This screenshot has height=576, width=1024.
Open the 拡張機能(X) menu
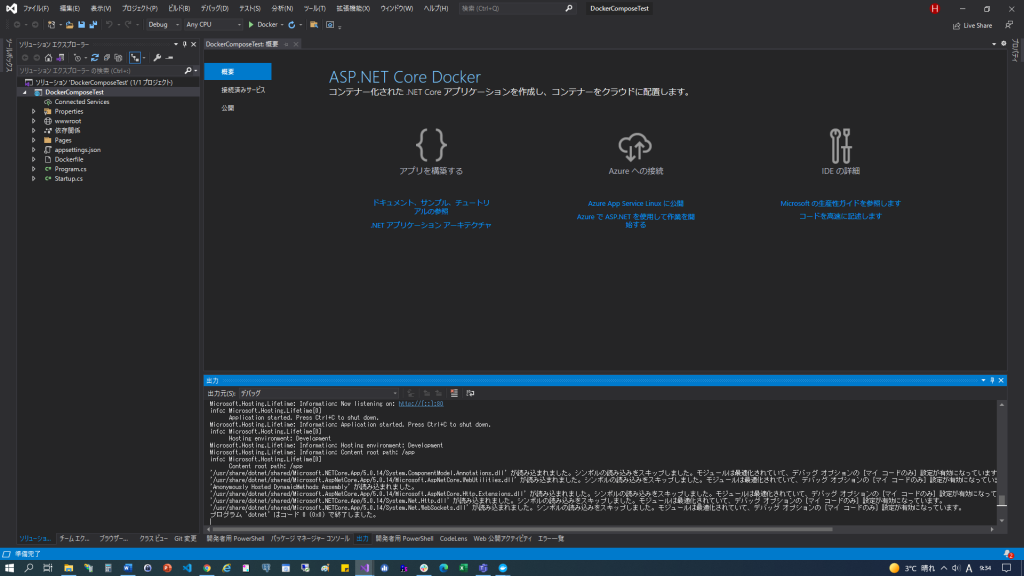coord(353,8)
